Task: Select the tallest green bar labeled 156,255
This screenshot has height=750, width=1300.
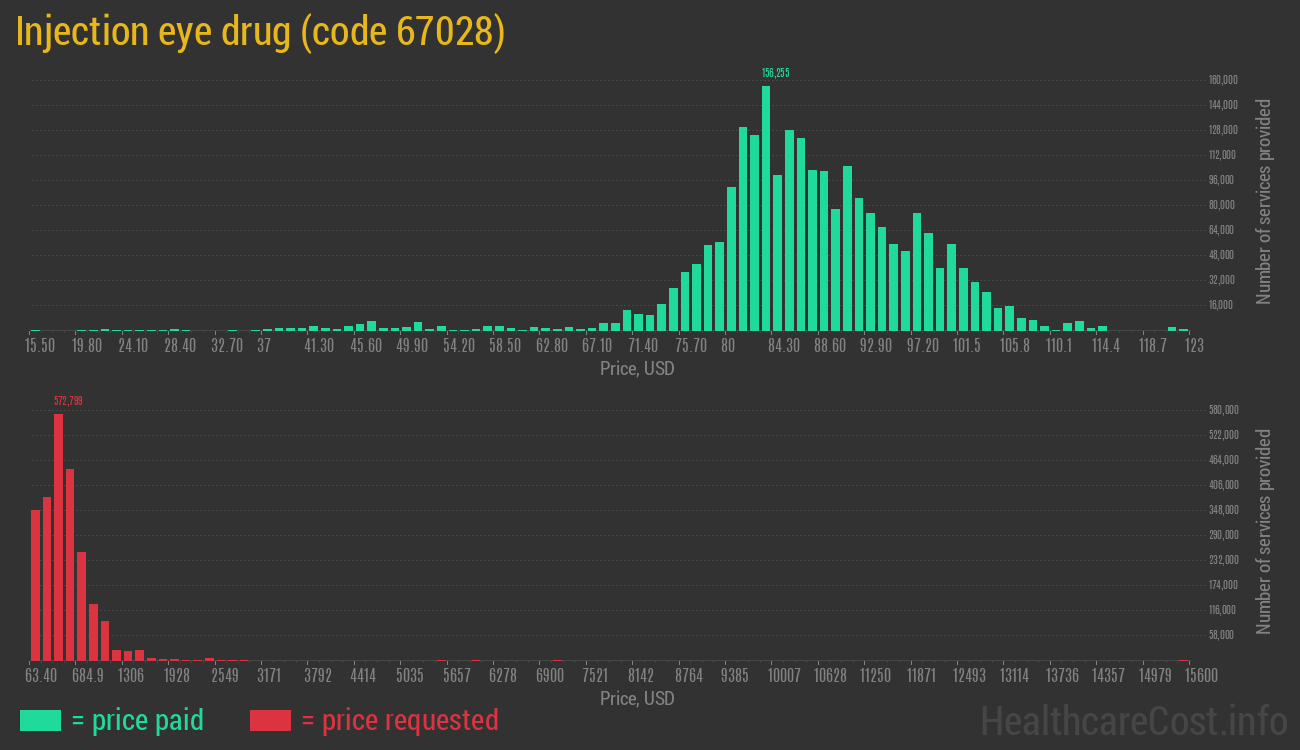Action: (766, 208)
